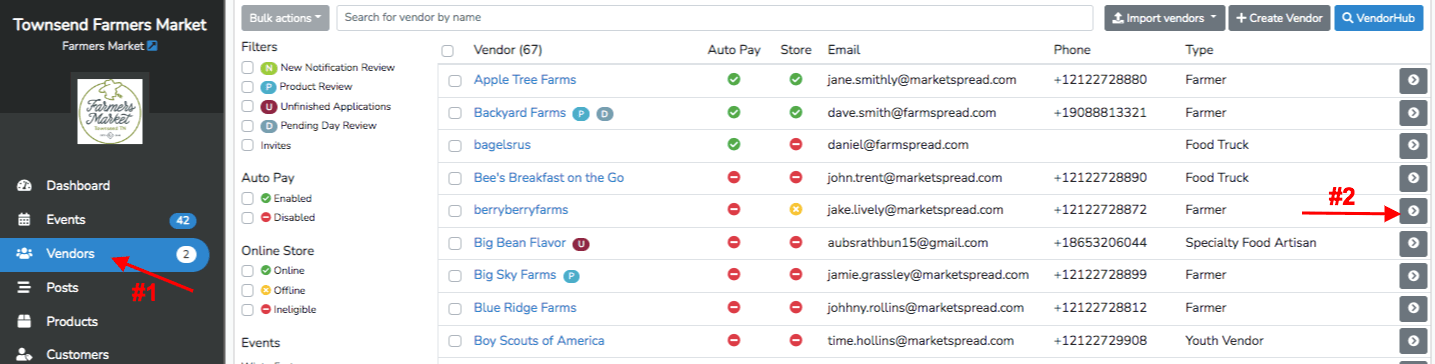
Task: Click the edit icon beside Farmers Market subtitle
Action: [x=152, y=46]
